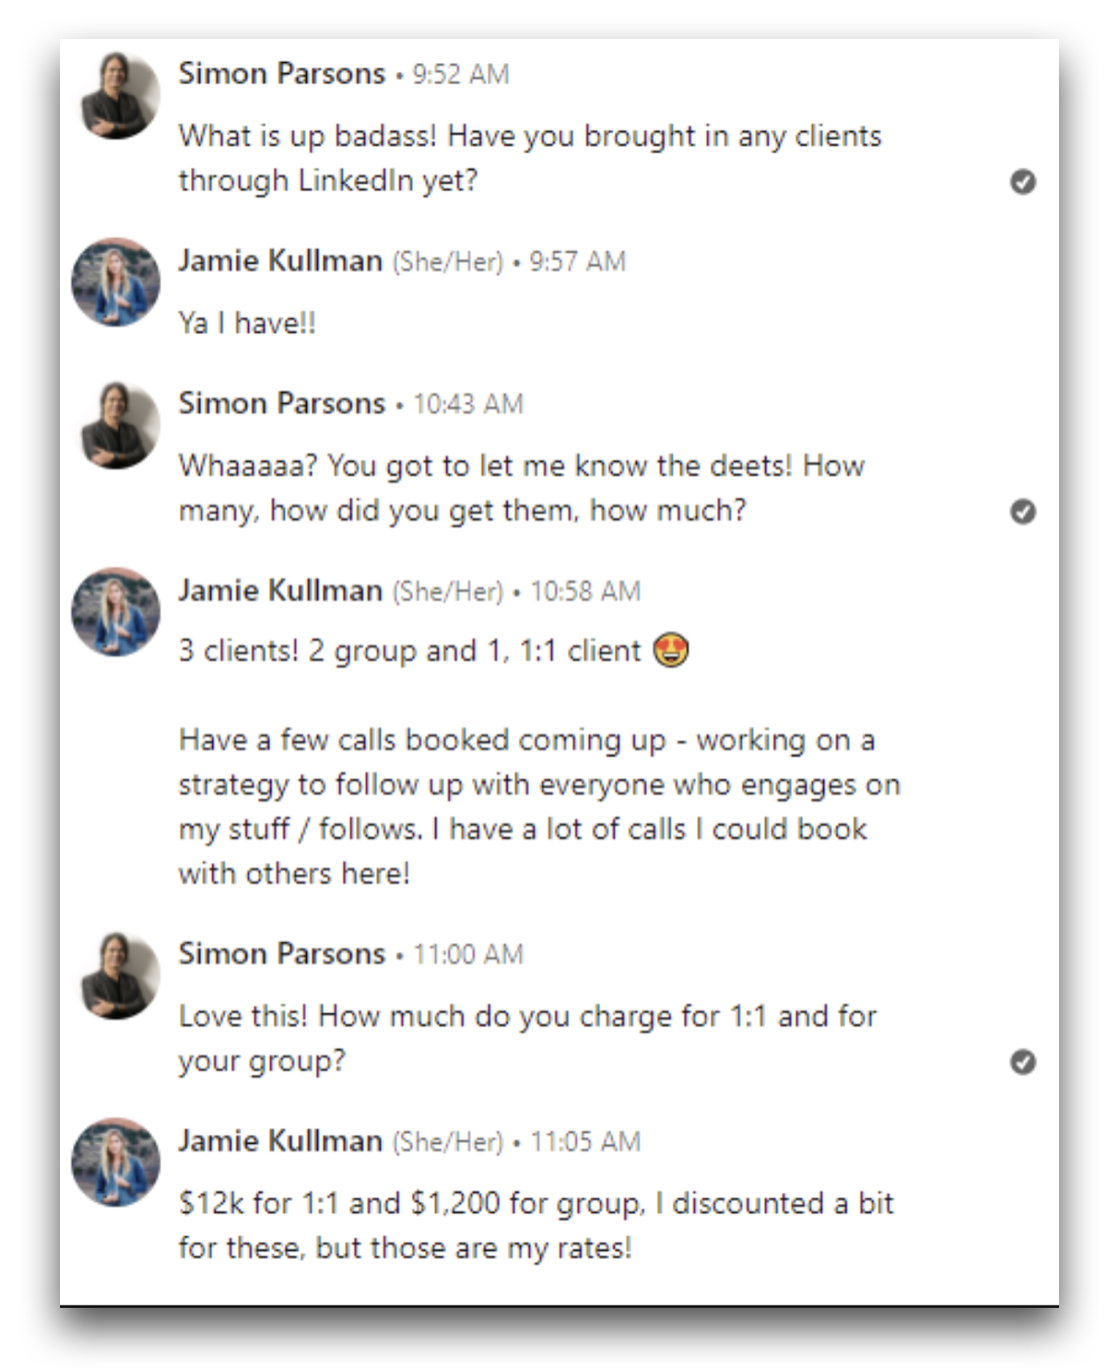Image resolution: width=1116 pixels, height=1370 pixels.
Task: Select Jamie Kullman's avatar on the 11:05 AM message
Action: pos(116,1162)
